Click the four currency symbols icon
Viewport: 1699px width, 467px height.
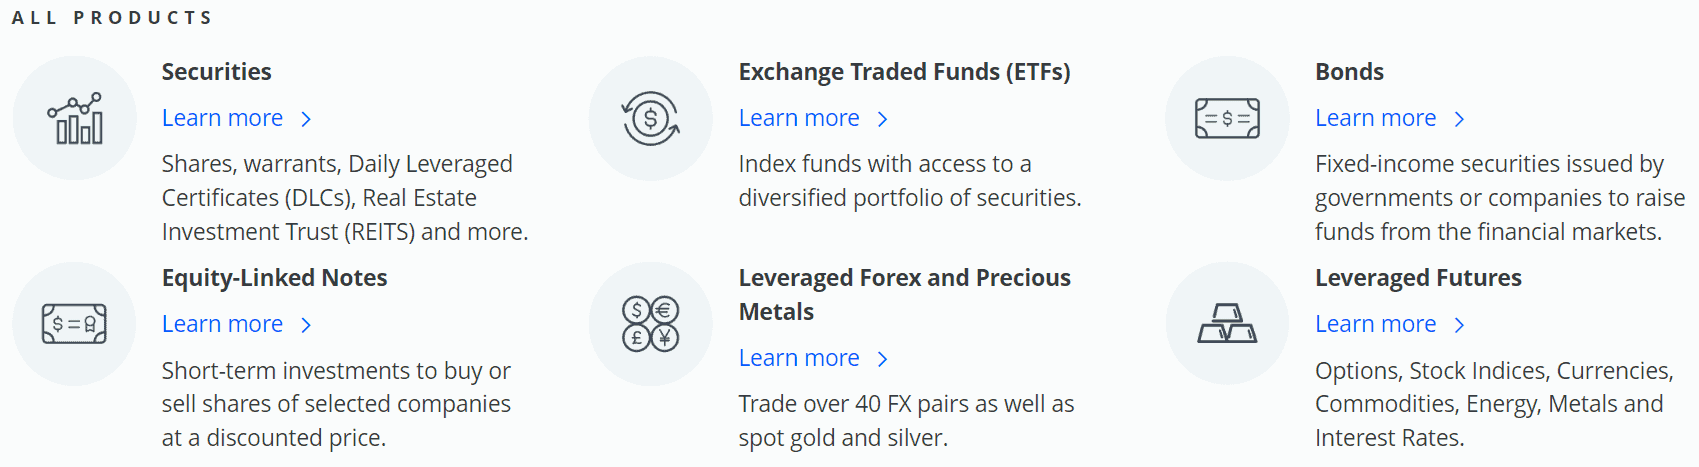(651, 324)
